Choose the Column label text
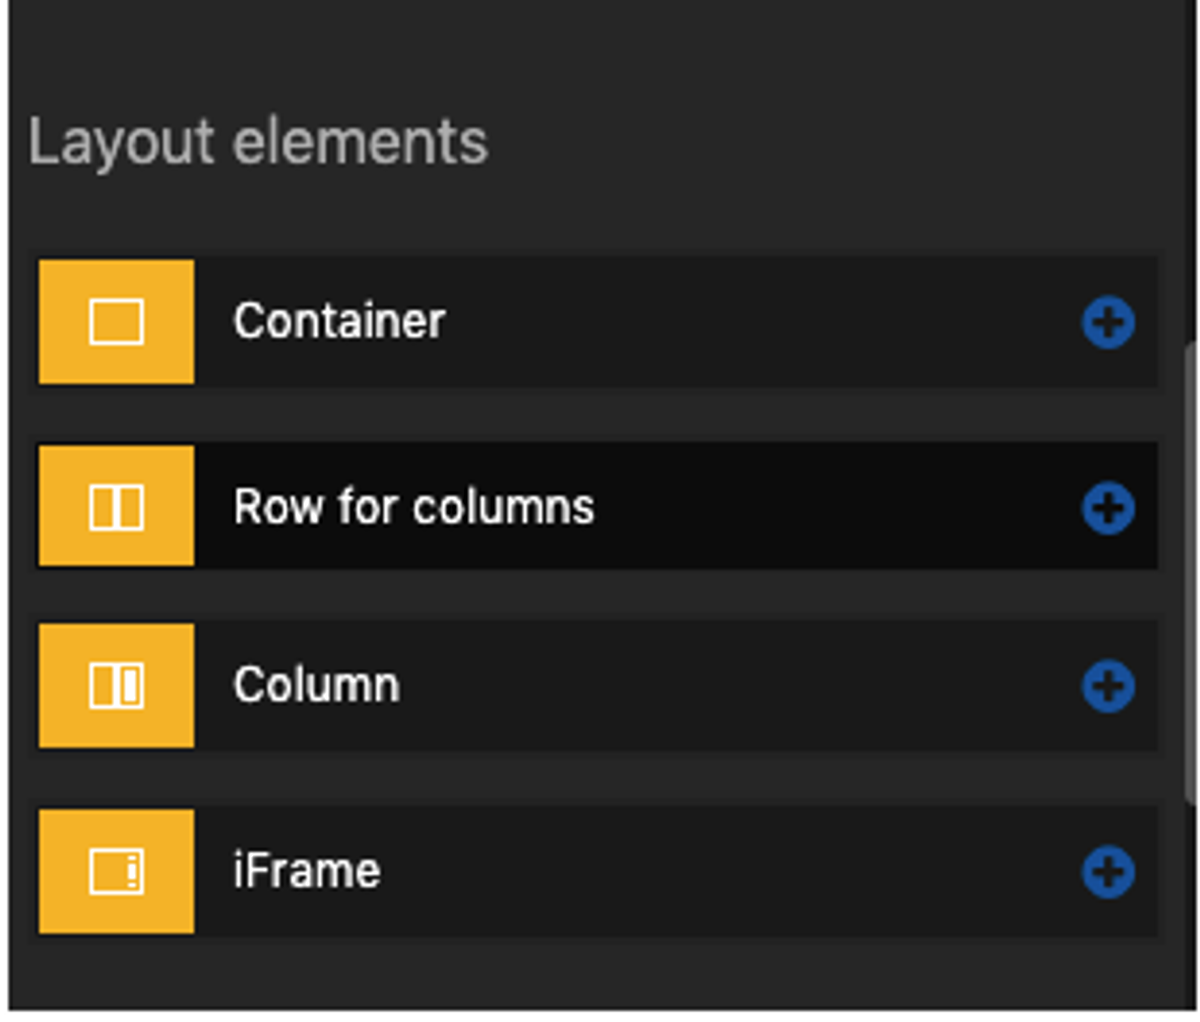The width and height of the screenshot is (1200, 1022). (316, 686)
